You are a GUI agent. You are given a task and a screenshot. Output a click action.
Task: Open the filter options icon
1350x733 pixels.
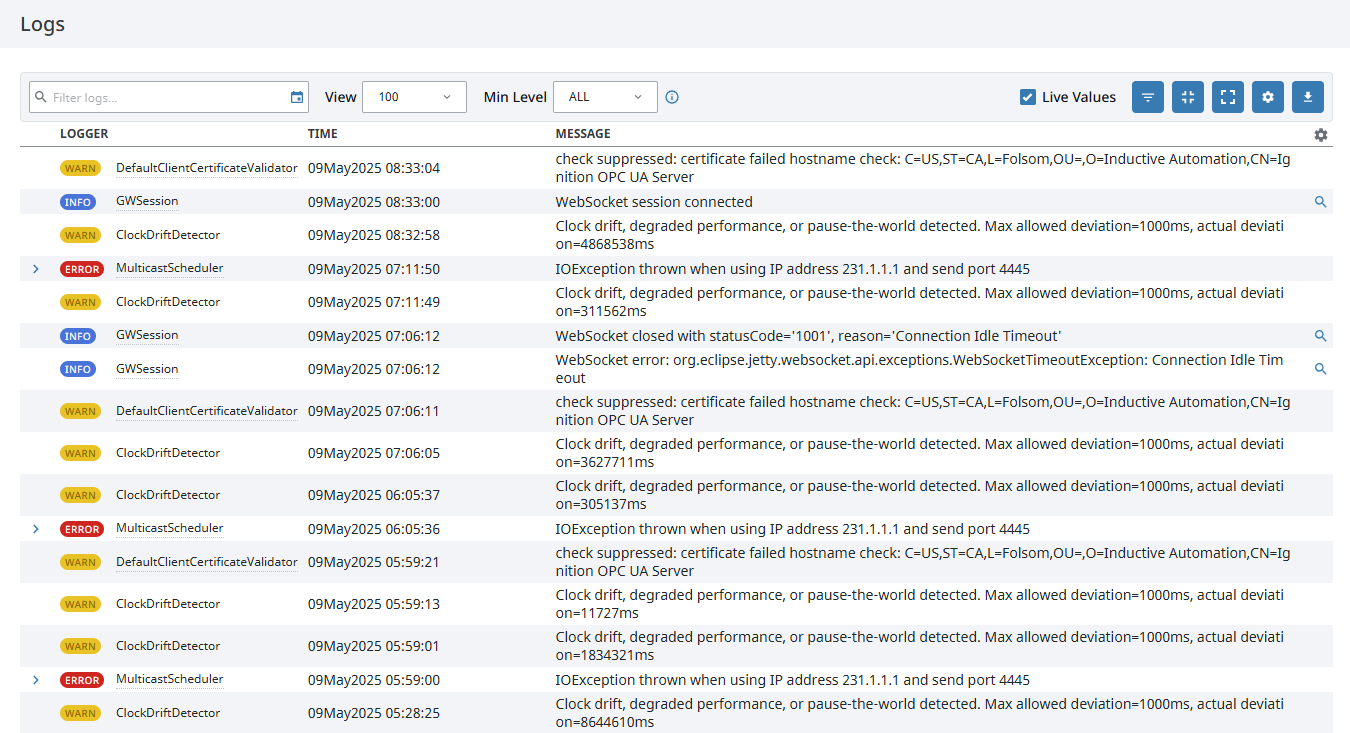pyautogui.click(x=1147, y=97)
